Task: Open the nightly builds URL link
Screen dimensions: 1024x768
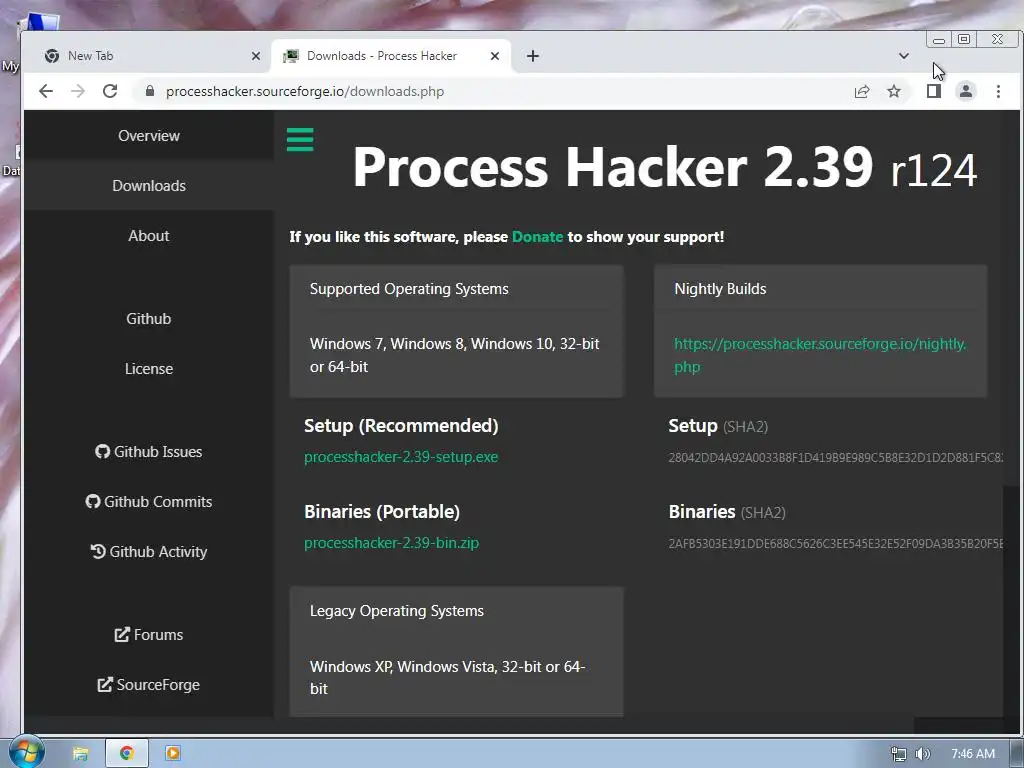Action: 820,355
